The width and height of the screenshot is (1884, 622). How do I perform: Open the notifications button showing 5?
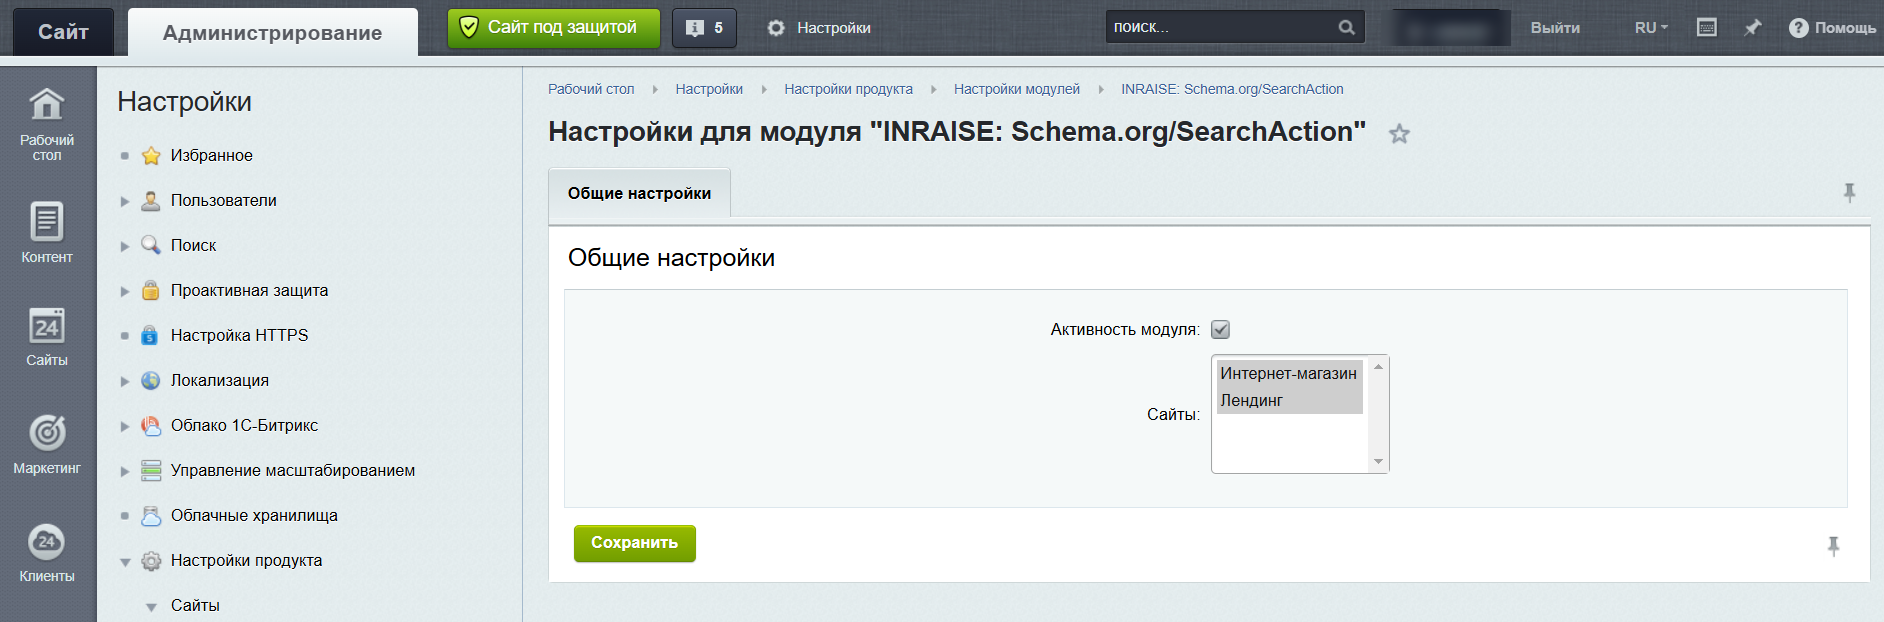coord(704,28)
